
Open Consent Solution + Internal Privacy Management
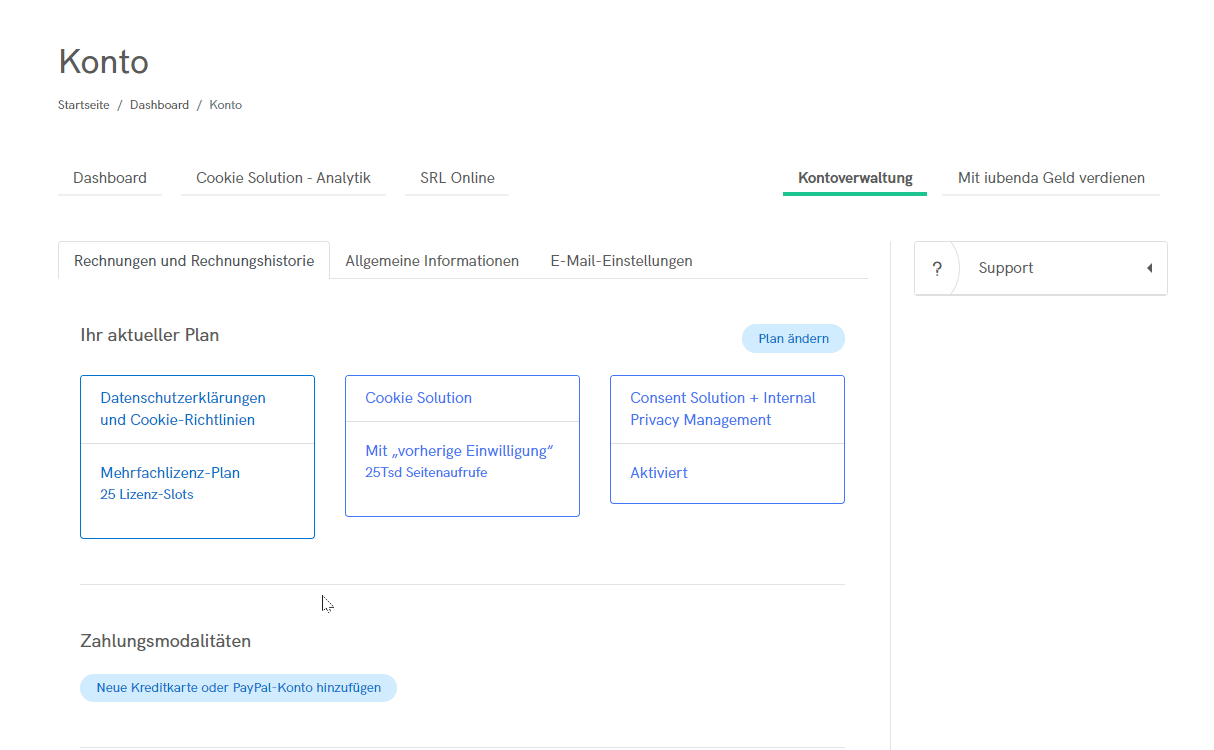[x=722, y=409]
